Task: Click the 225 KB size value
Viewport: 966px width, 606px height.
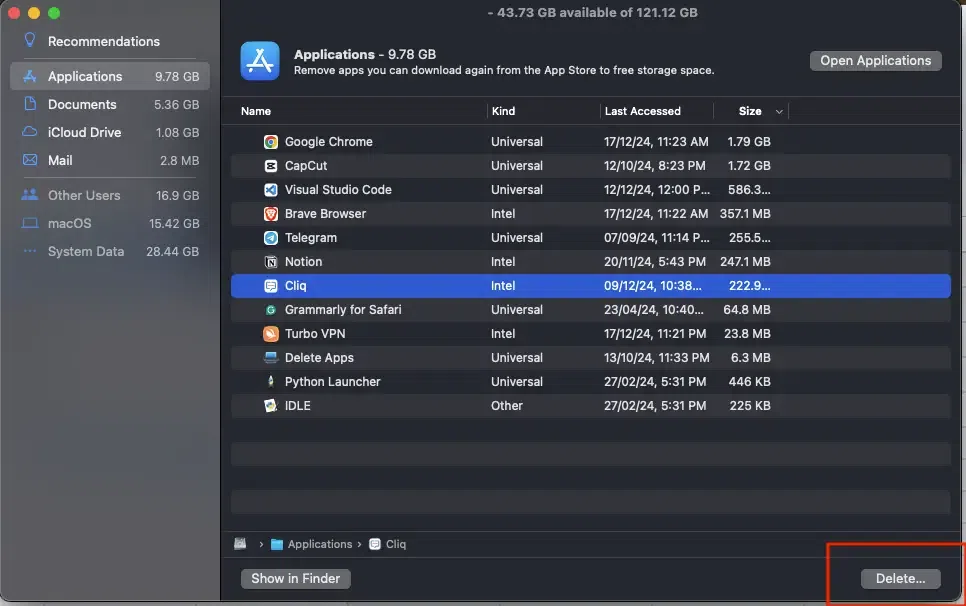Action: pyautogui.click(x=750, y=406)
